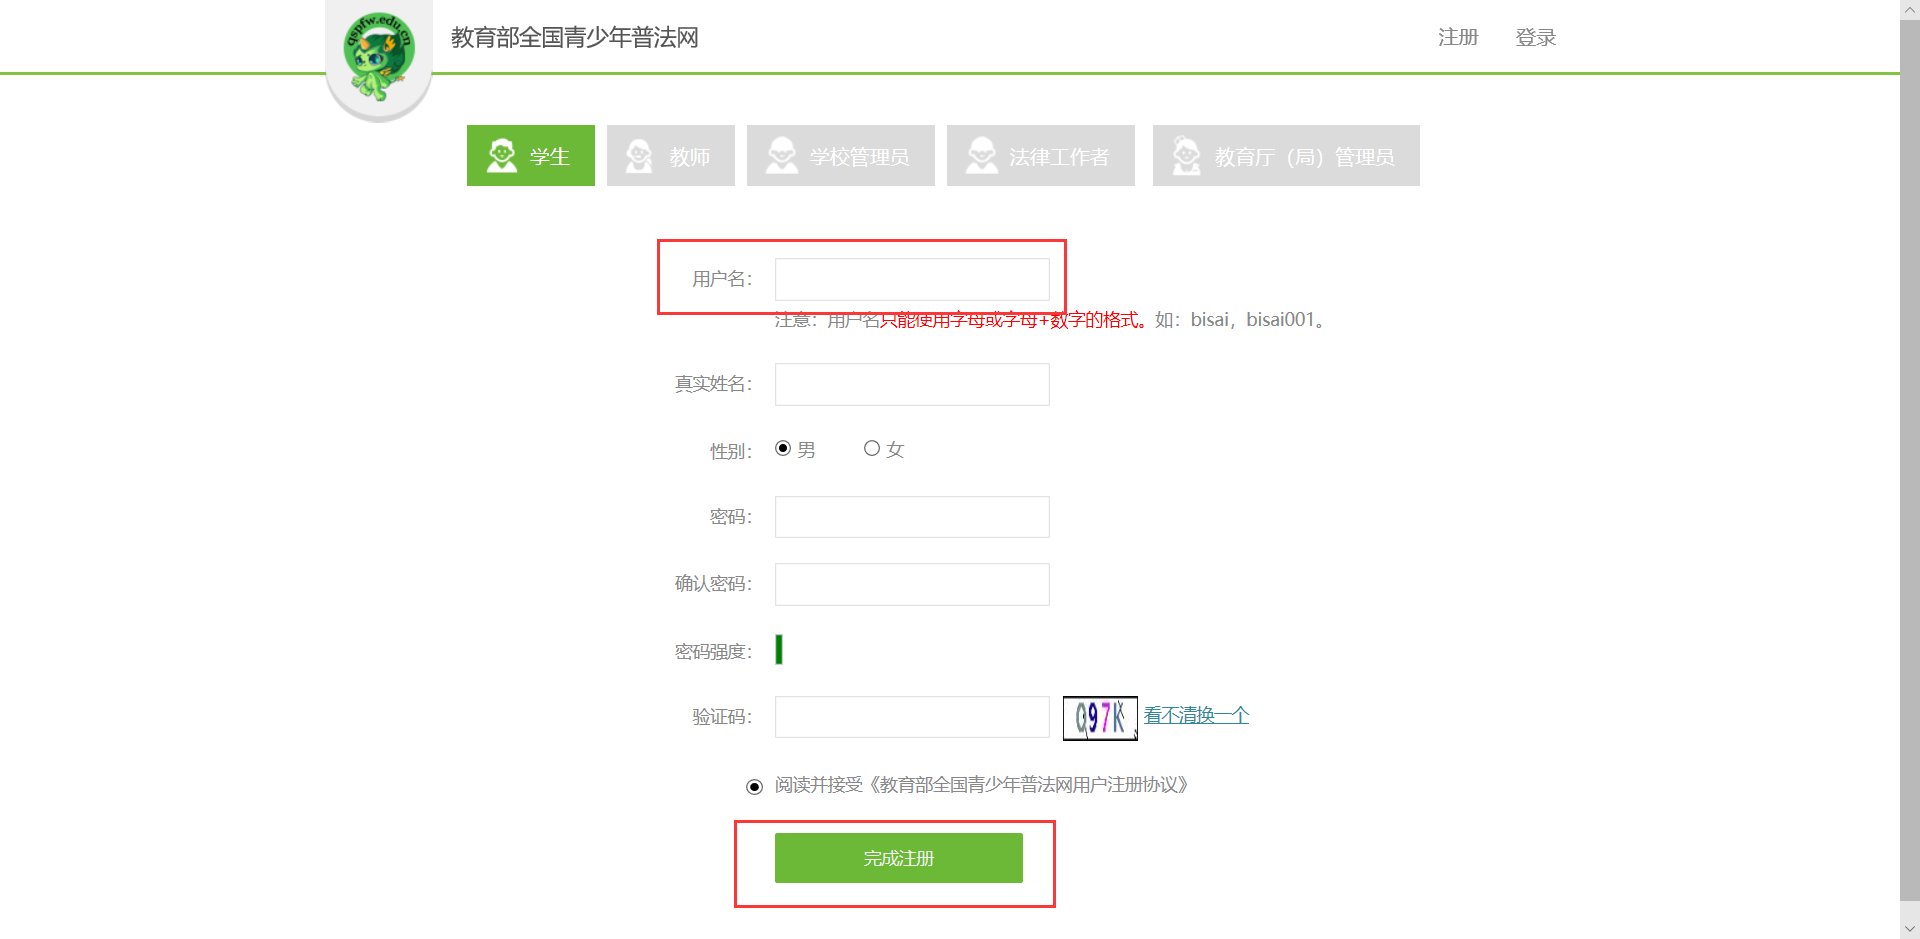This screenshot has height=939, width=1920.
Task: Click the 完成注册 submit button
Action: (897, 857)
